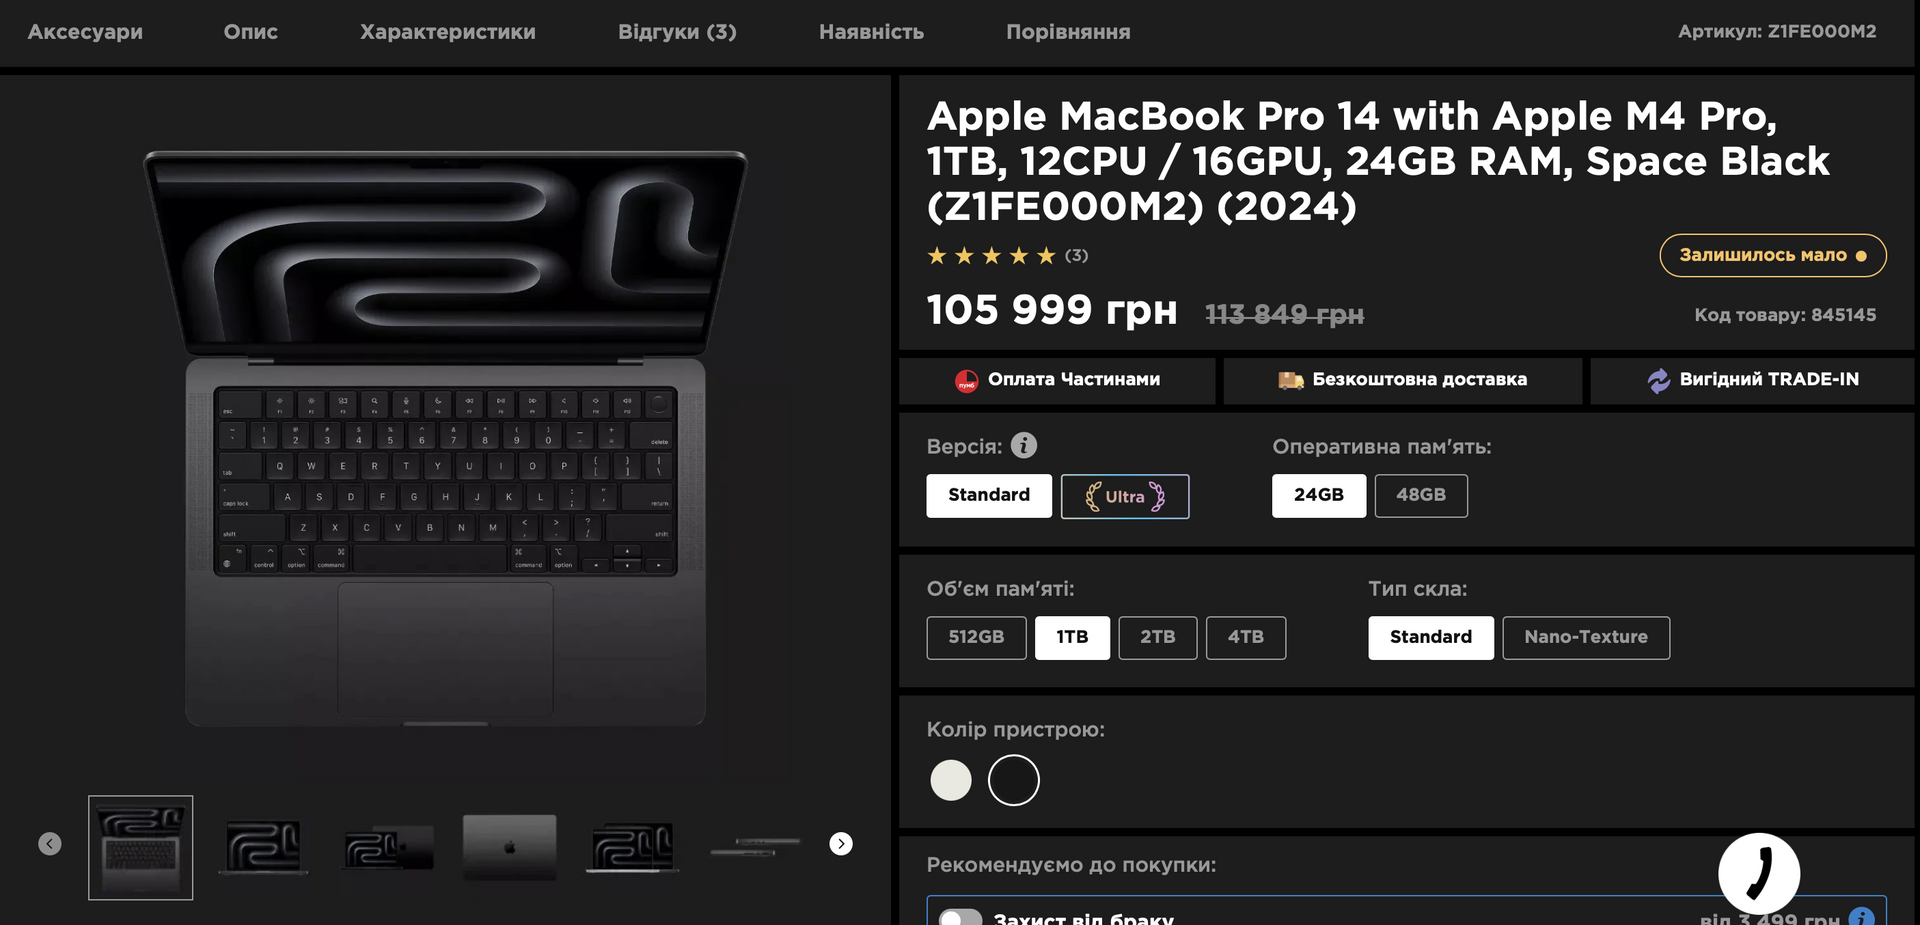Open the Відгуки (3) tab
This screenshot has width=1920, height=925.
coord(677,32)
